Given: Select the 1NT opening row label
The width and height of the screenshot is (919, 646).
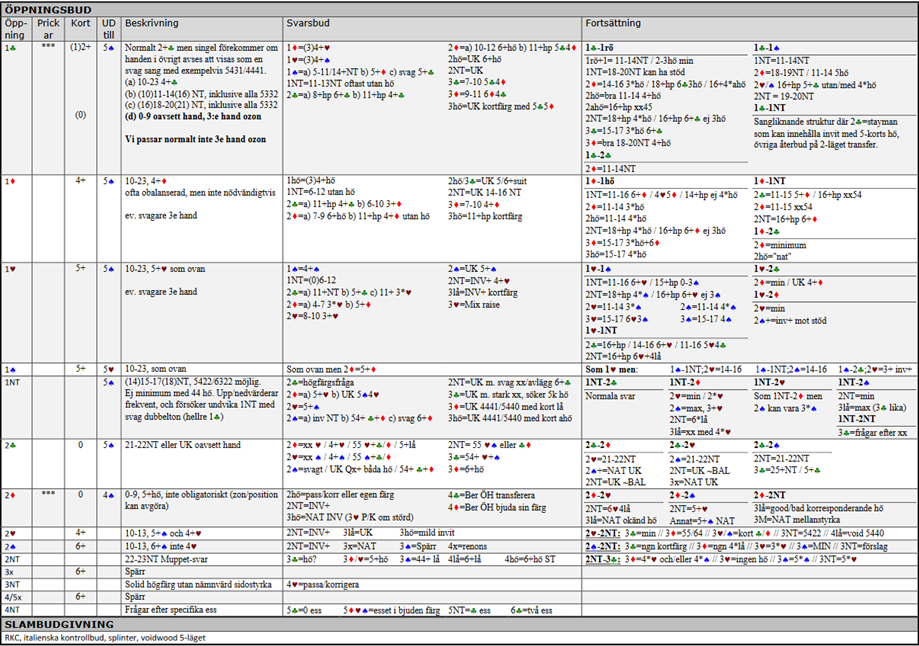Looking at the screenshot, I should tap(12, 381).
